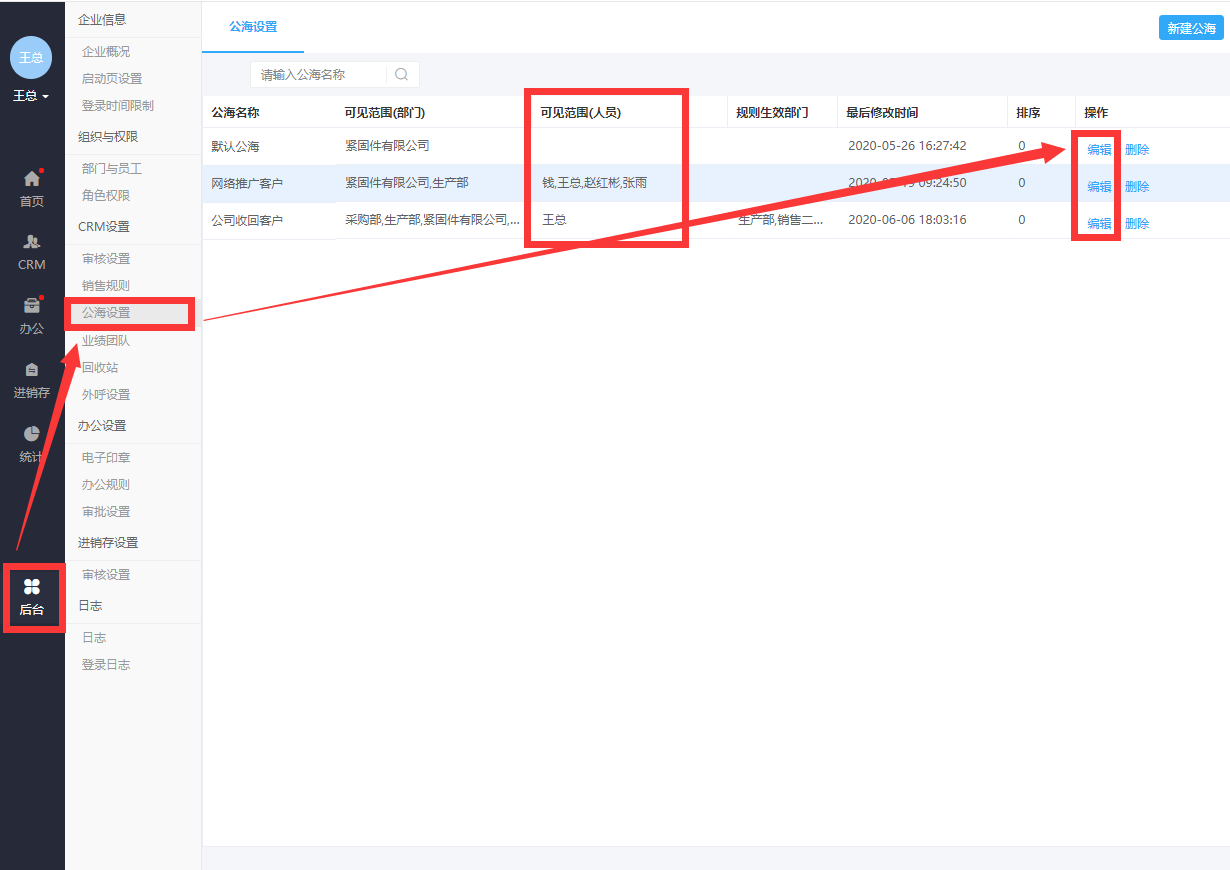1230x870 pixels.
Task: Delete the 网络推广客户 row
Action: [1137, 186]
